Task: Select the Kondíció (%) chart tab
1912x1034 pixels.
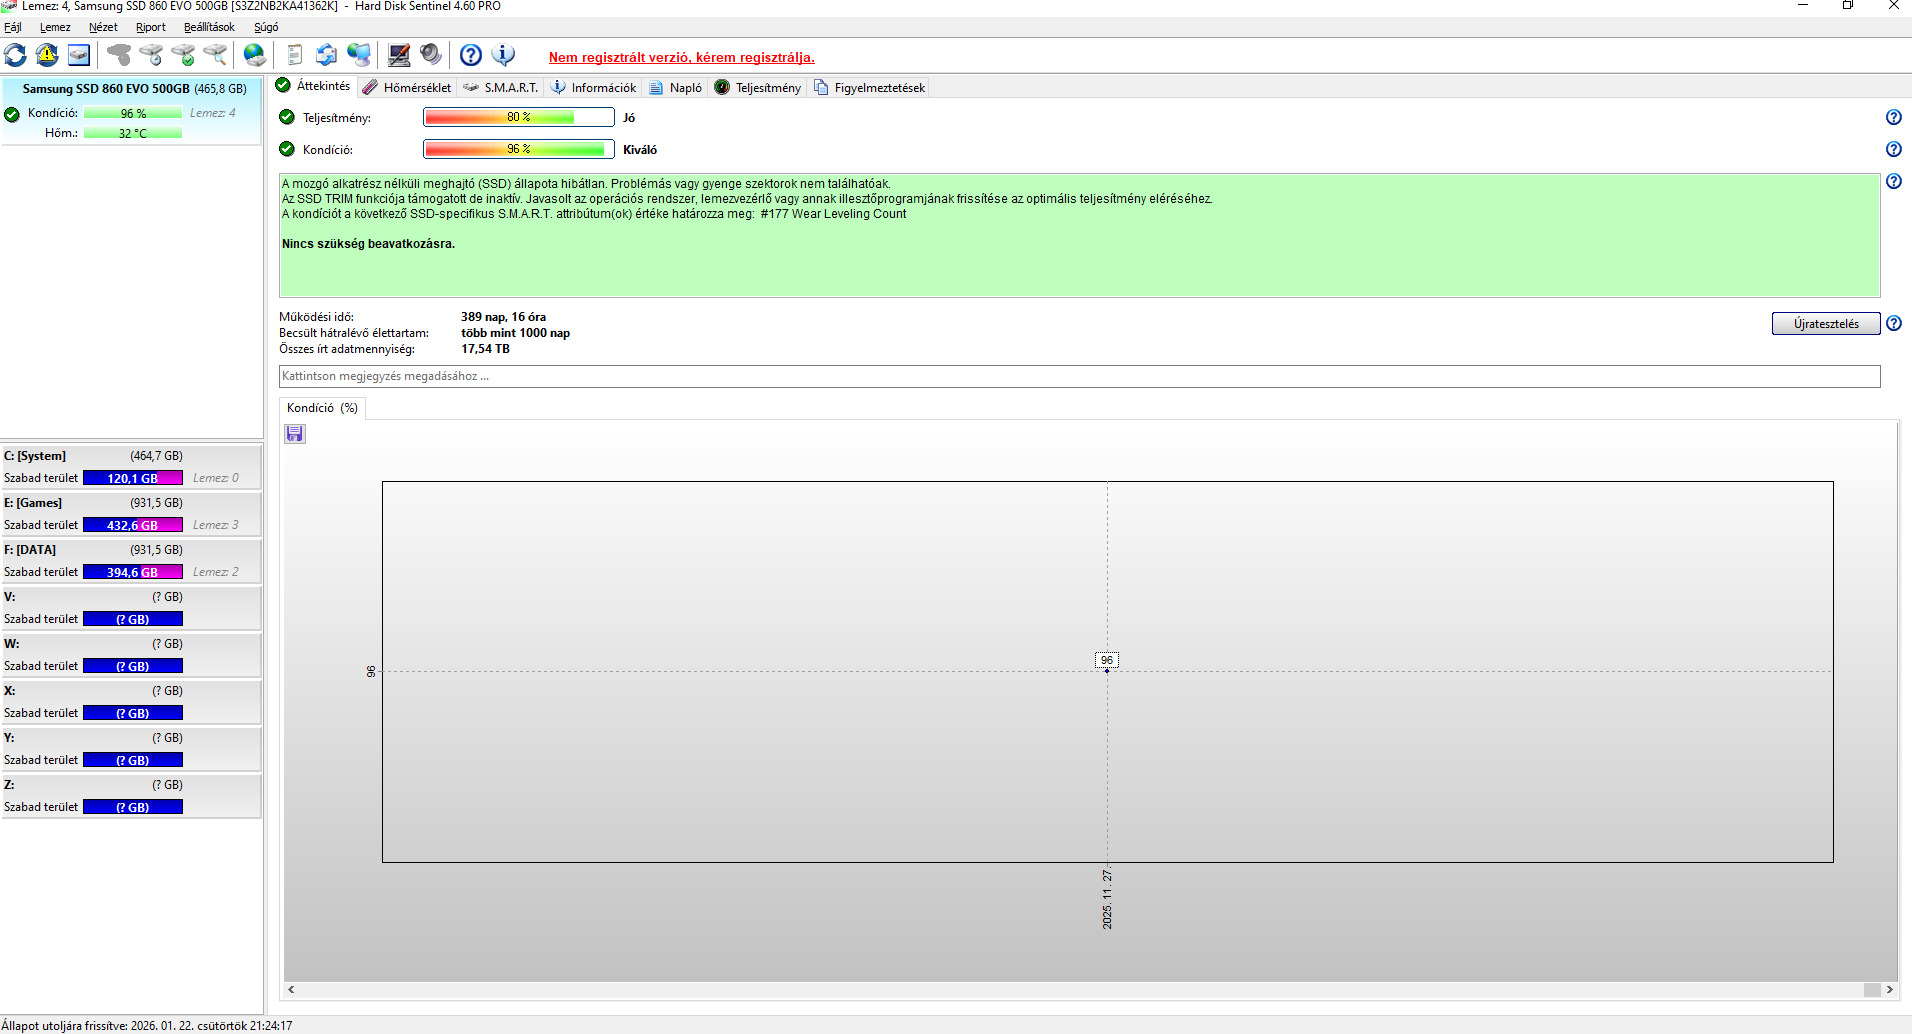Action: (x=322, y=408)
